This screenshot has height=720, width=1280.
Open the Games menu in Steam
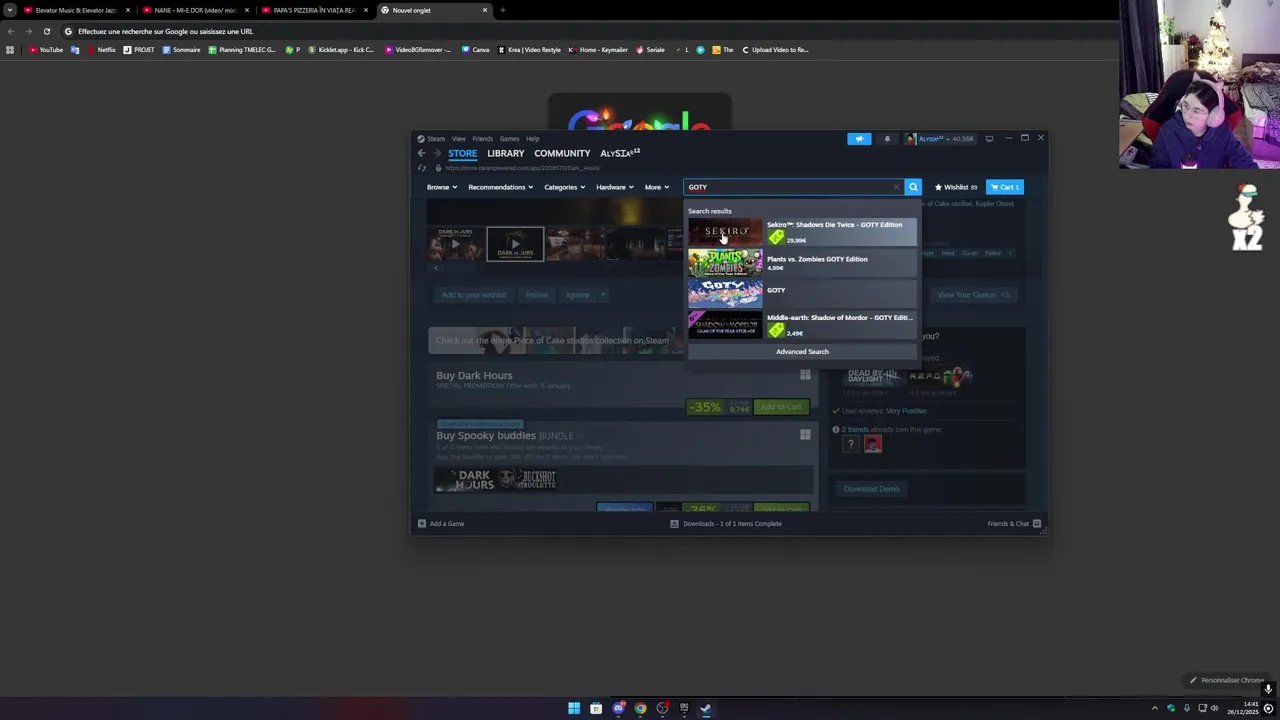coord(509,139)
